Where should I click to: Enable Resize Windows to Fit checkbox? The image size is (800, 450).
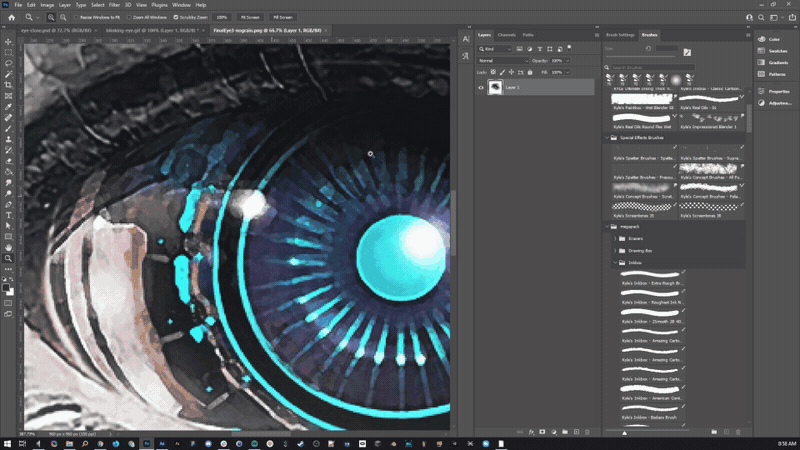77,17
